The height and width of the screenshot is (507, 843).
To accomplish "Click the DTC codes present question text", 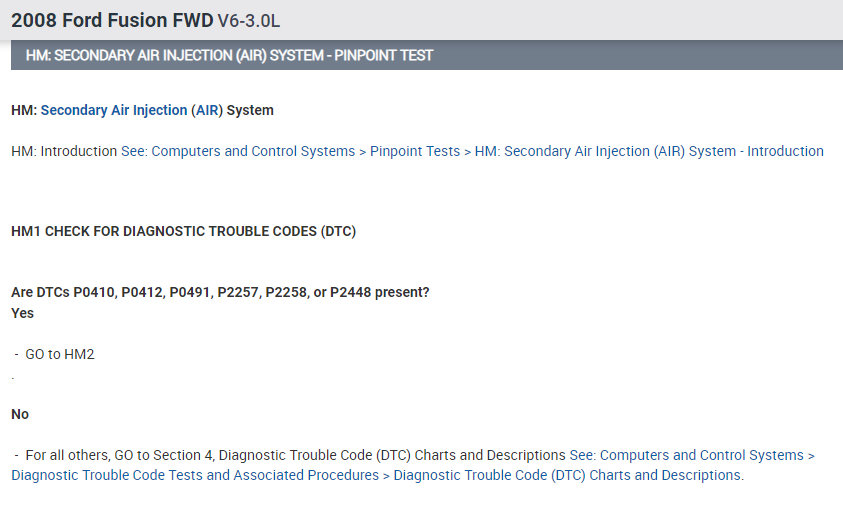I will [x=220, y=292].
